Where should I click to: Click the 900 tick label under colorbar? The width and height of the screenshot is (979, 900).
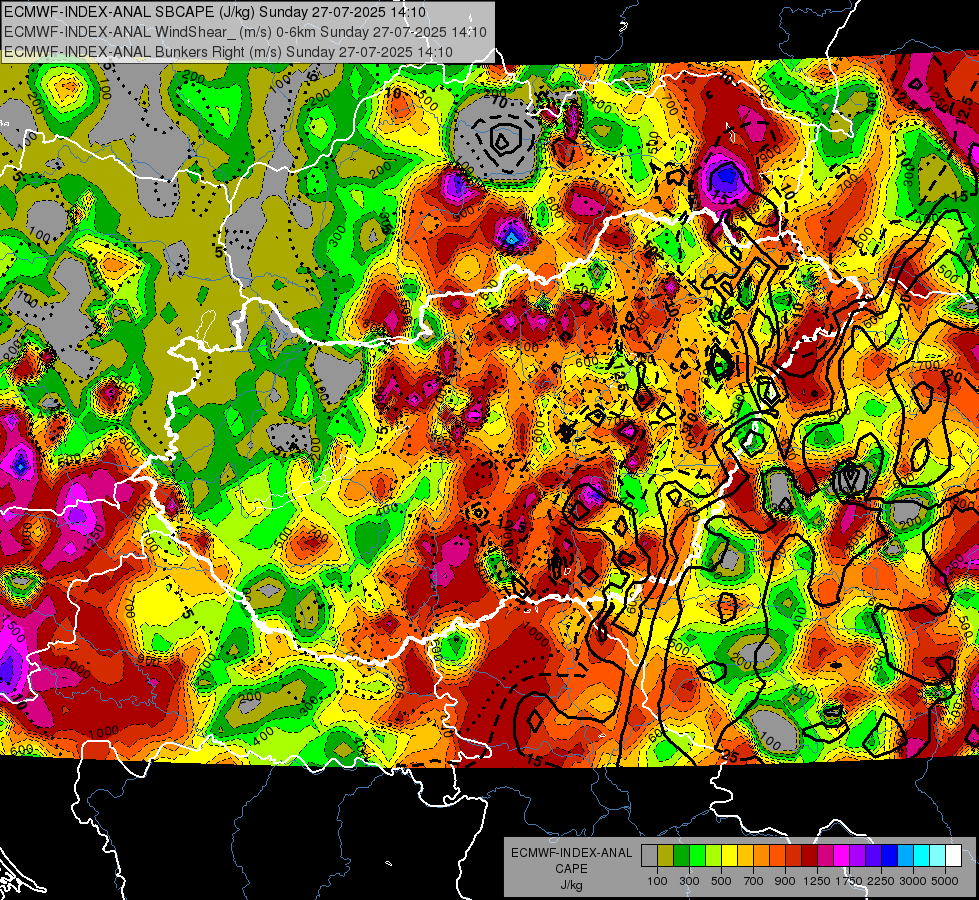785,881
